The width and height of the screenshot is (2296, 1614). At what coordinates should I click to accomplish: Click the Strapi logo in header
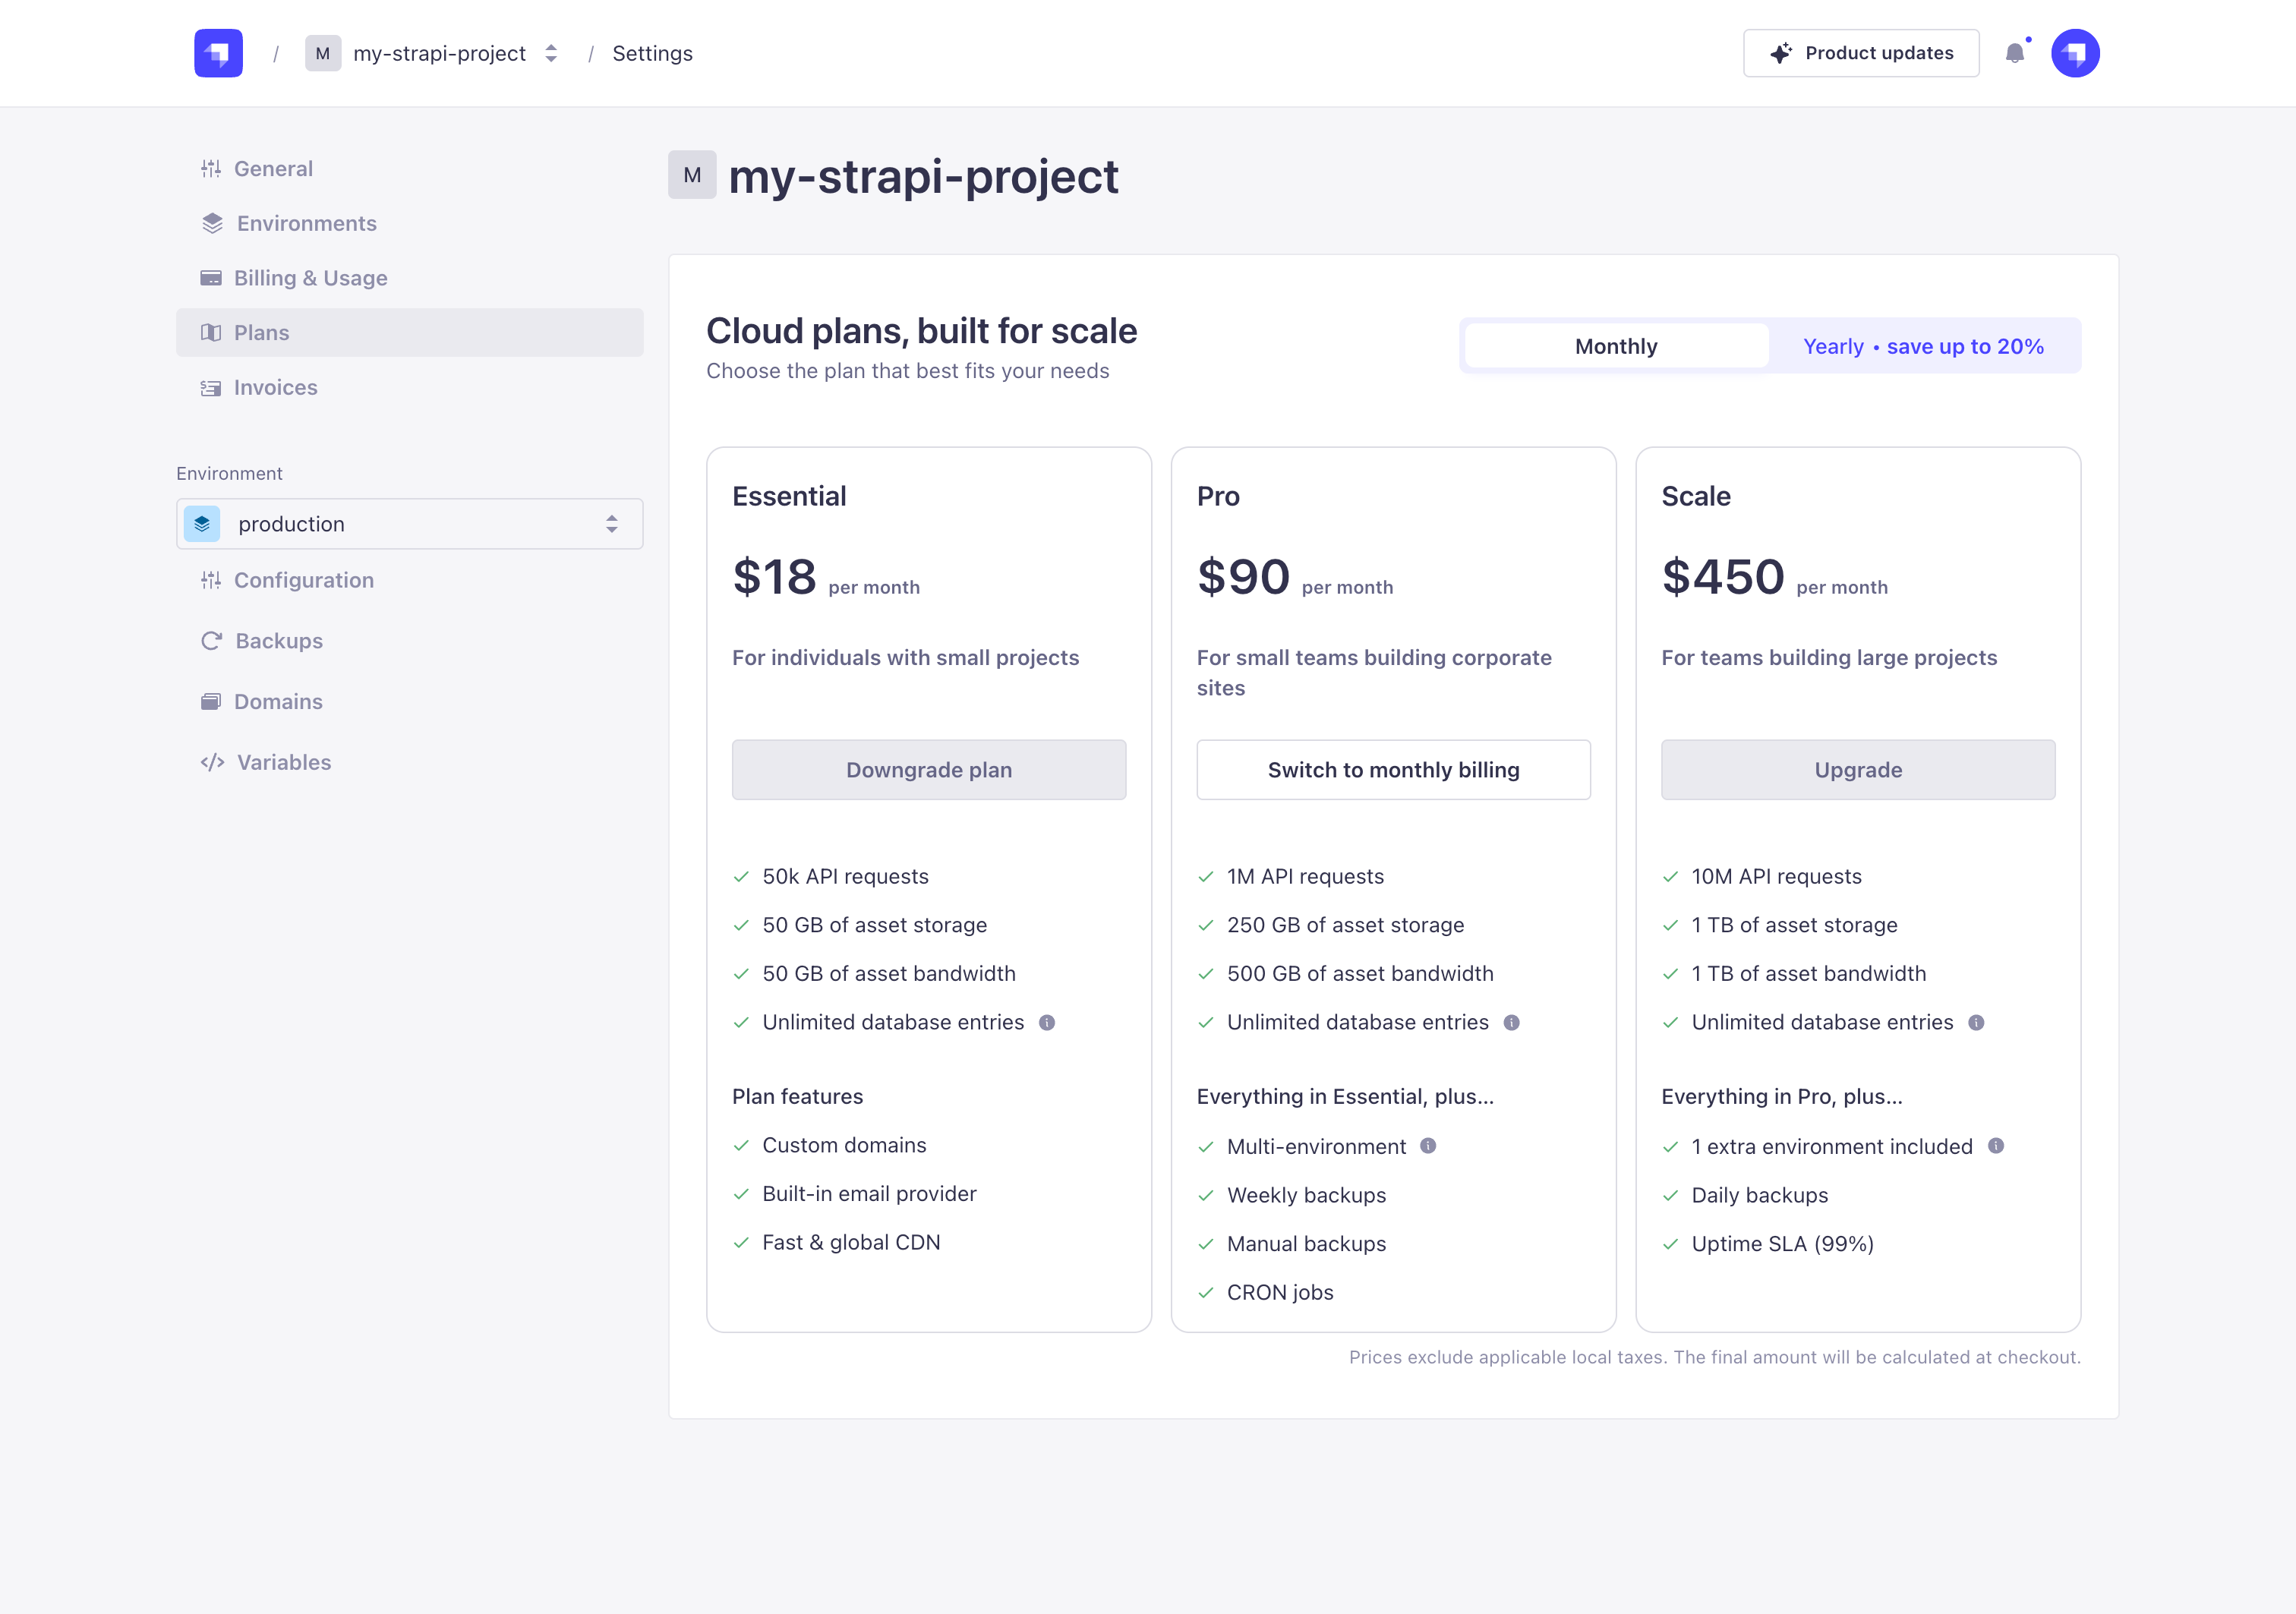point(218,53)
